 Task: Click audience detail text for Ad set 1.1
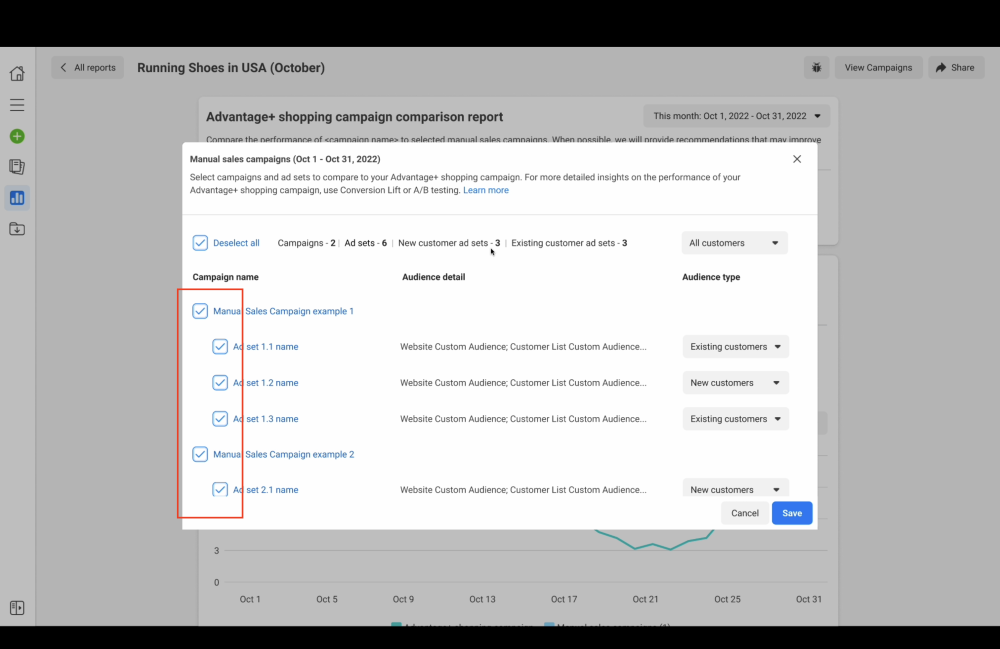tap(523, 347)
